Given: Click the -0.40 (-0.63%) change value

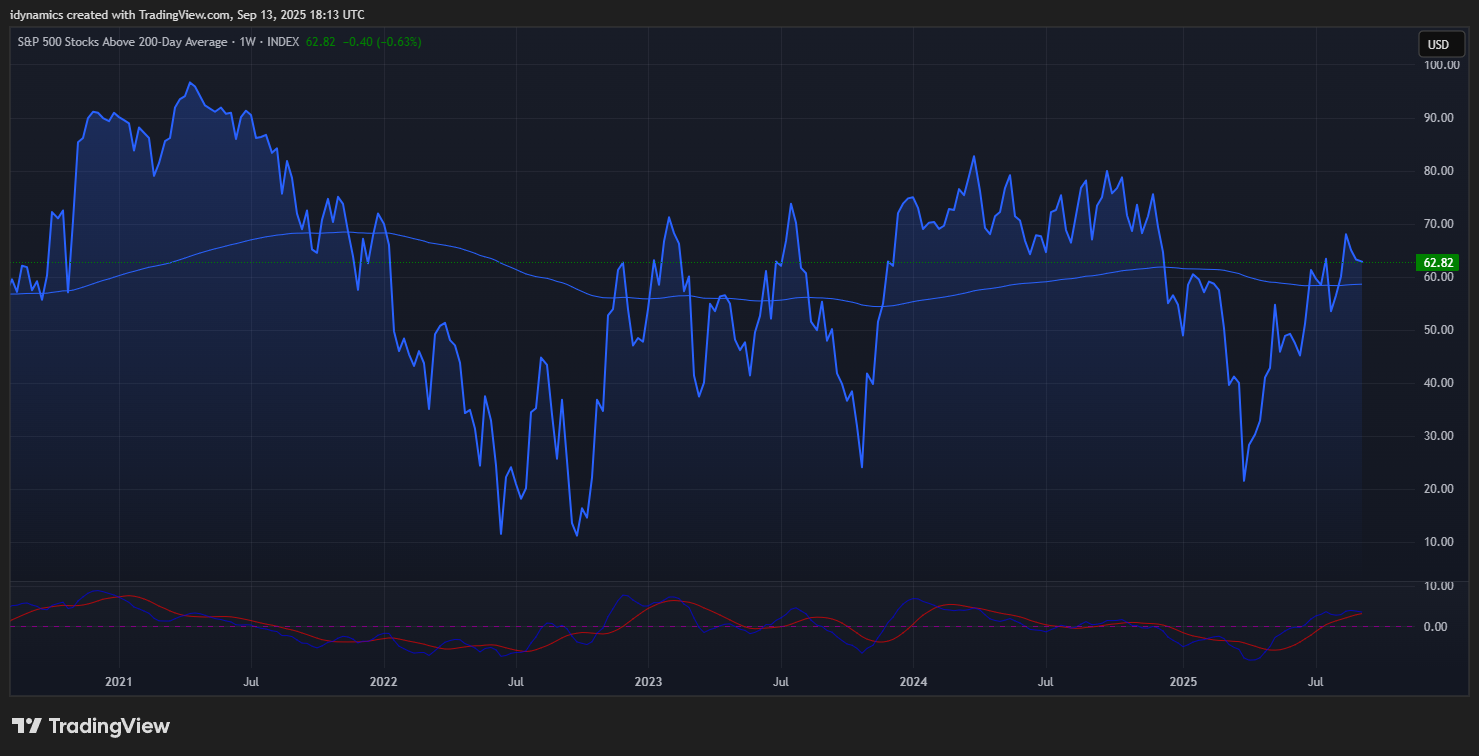Looking at the screenshot, I should tap(382, 42).
